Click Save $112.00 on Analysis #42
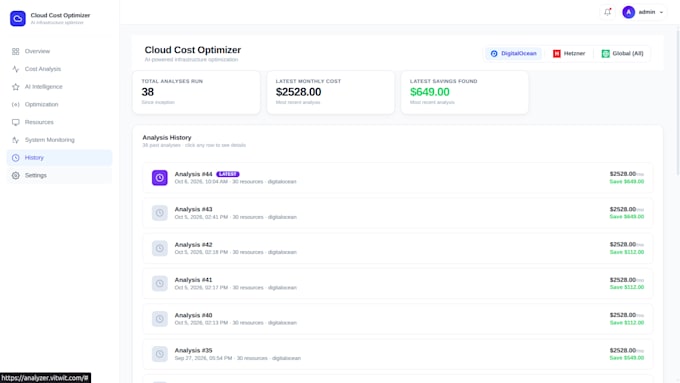 coord(627,252)
